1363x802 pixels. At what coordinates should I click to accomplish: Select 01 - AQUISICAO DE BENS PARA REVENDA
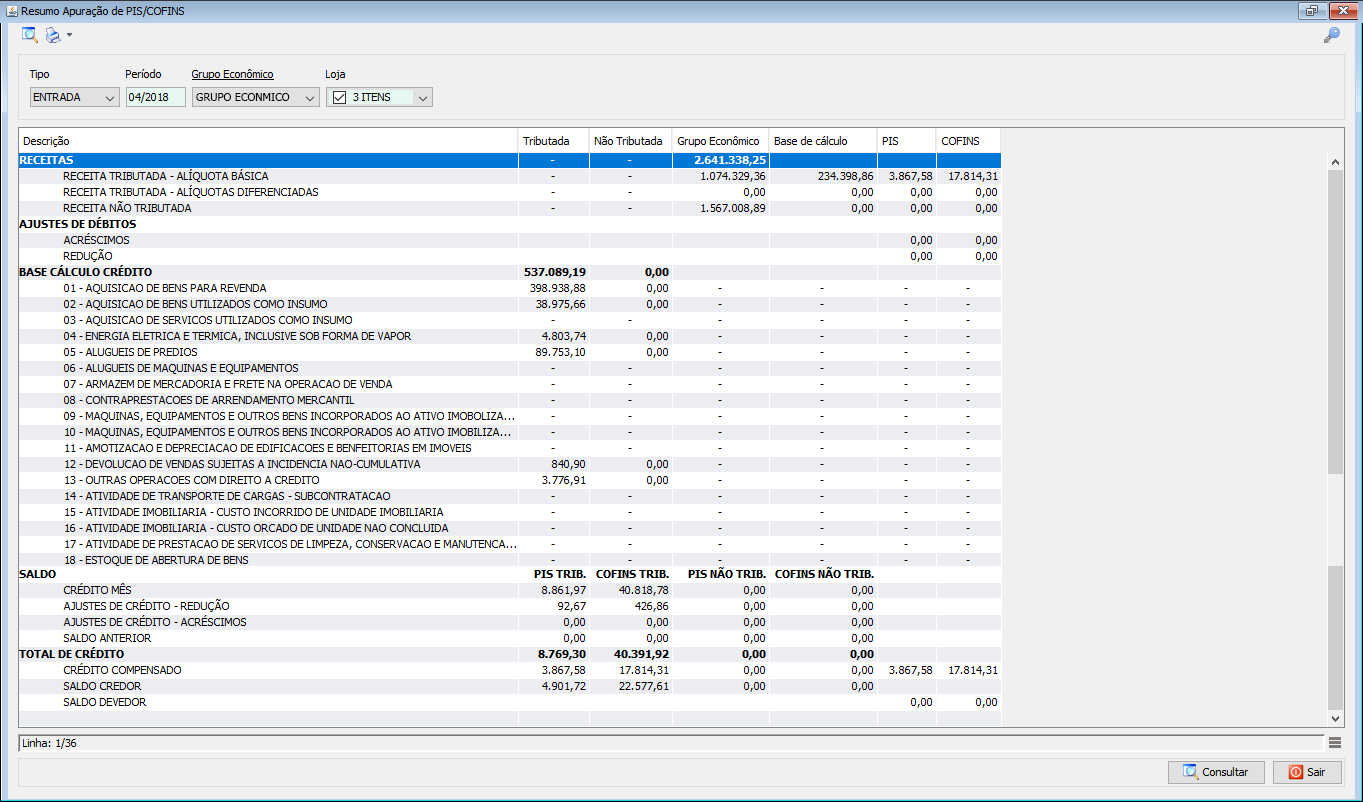click(510, 288)
